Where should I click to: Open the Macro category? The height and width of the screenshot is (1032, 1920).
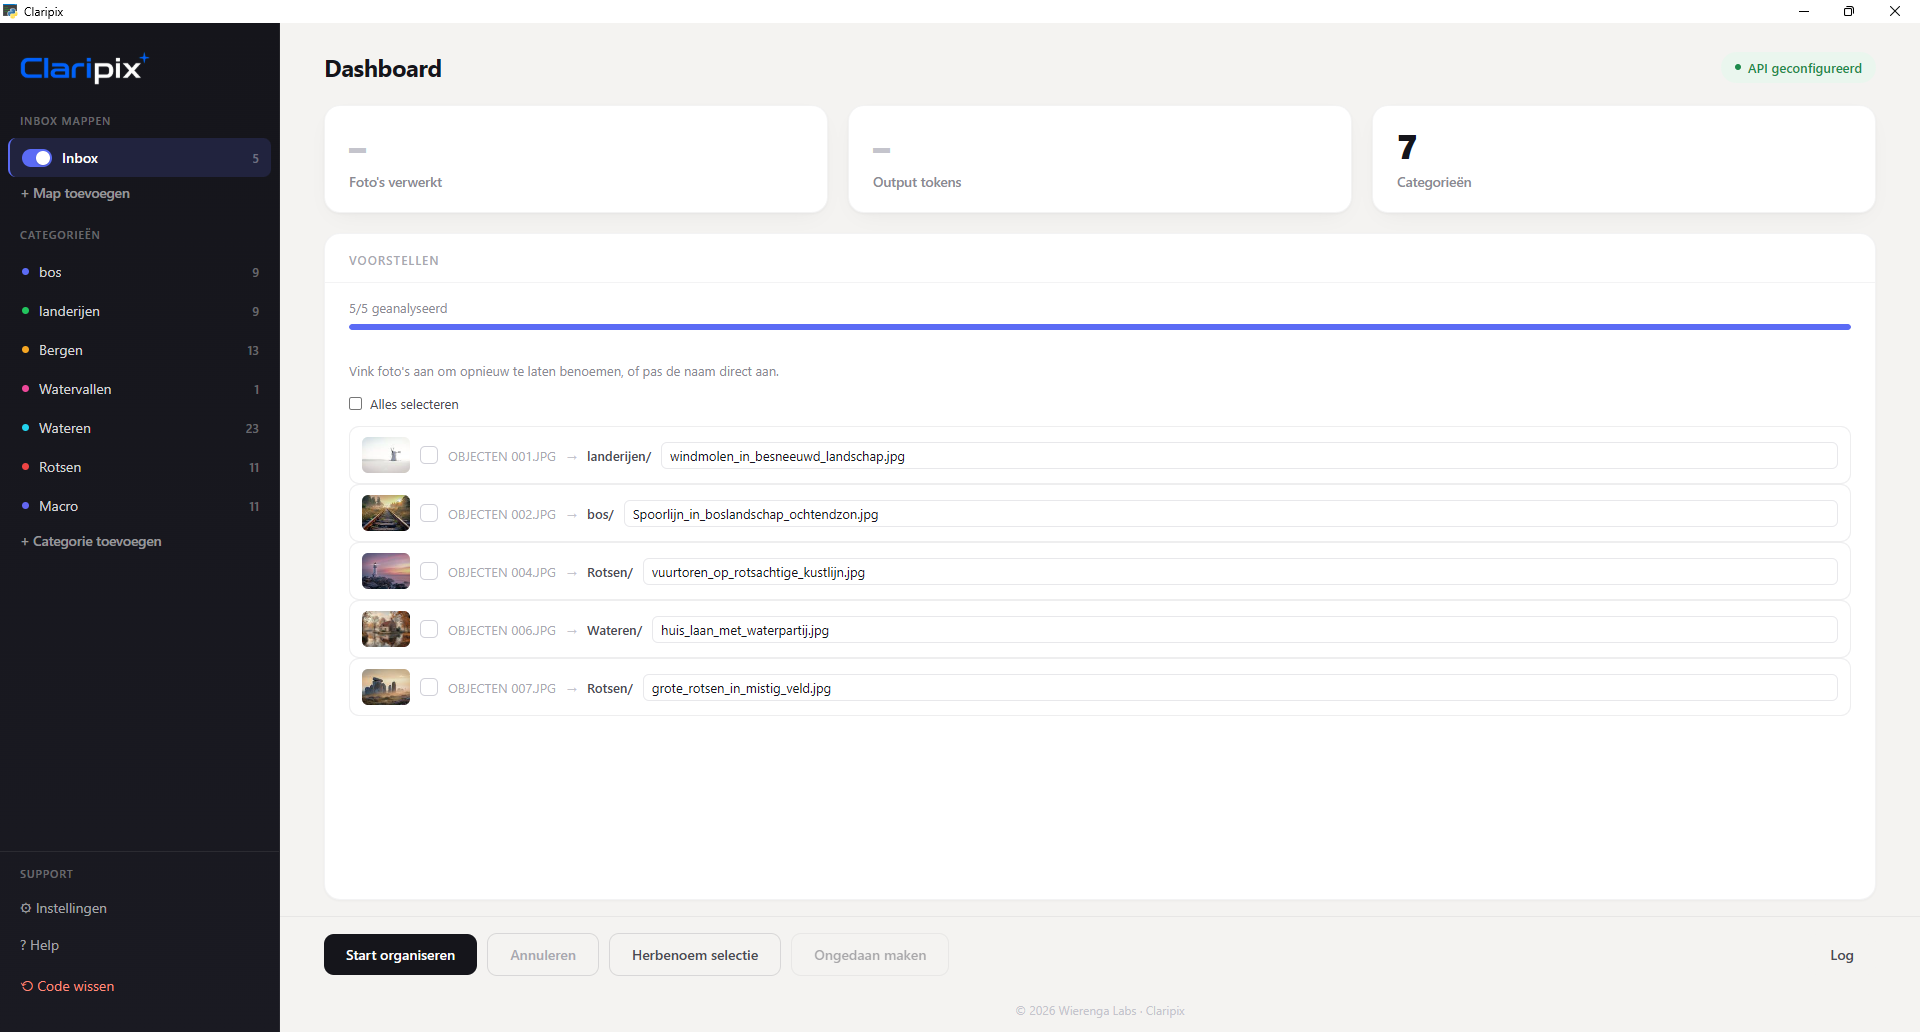pyautogui.click(x=140, y=506)
